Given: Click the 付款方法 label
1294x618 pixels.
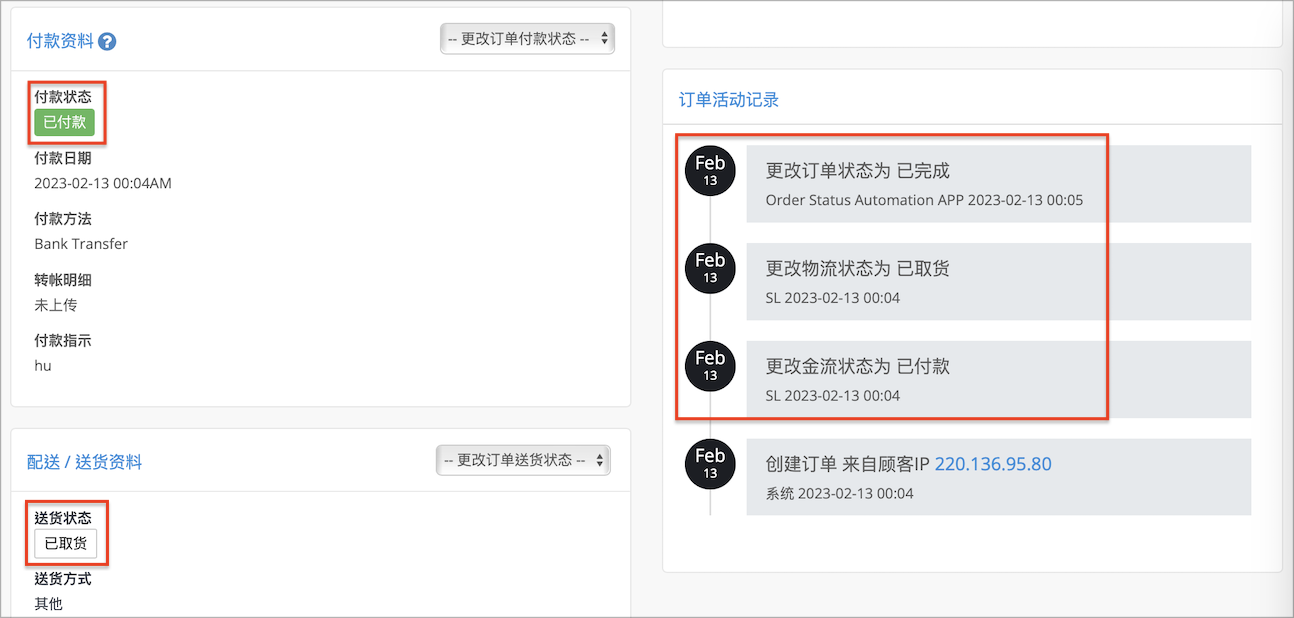Looking at the screenshot, I should click(x=63, y=219).
